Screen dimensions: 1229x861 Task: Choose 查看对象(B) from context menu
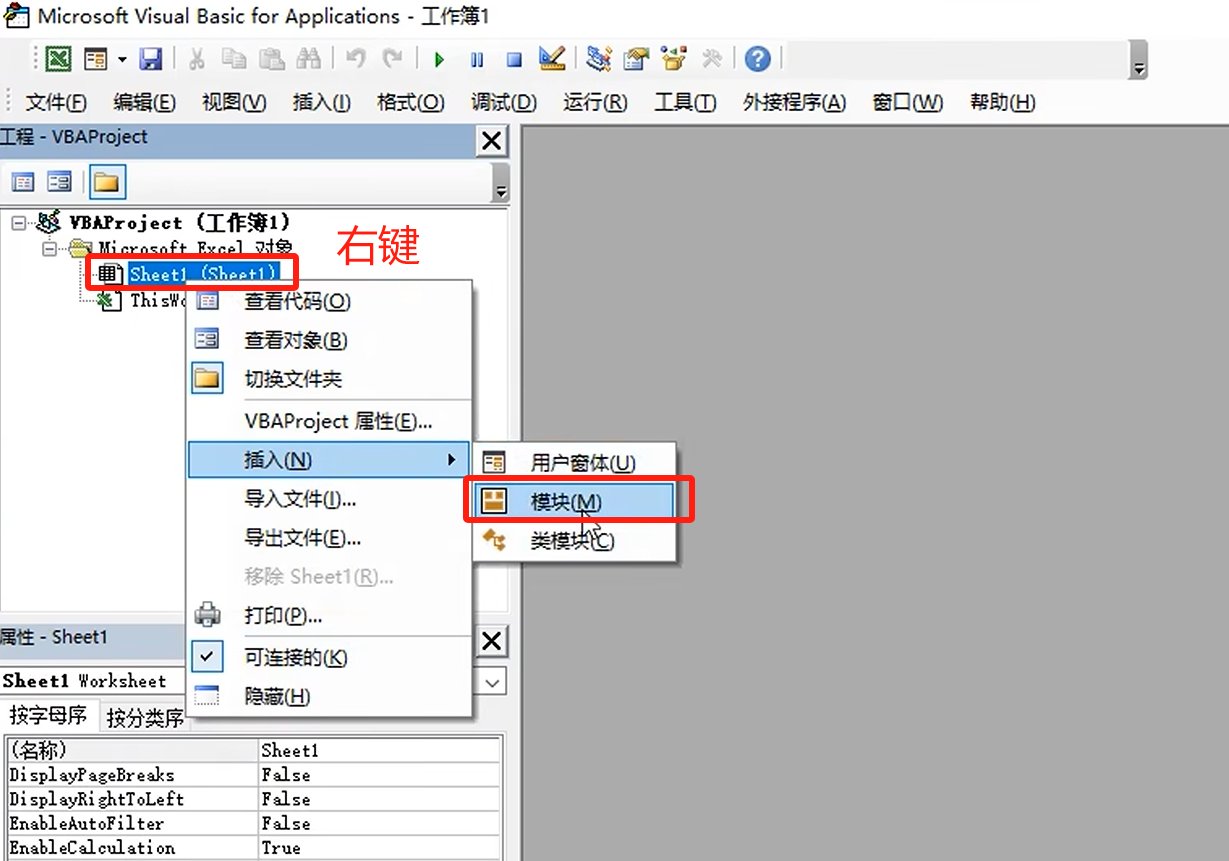coord(329,340)
